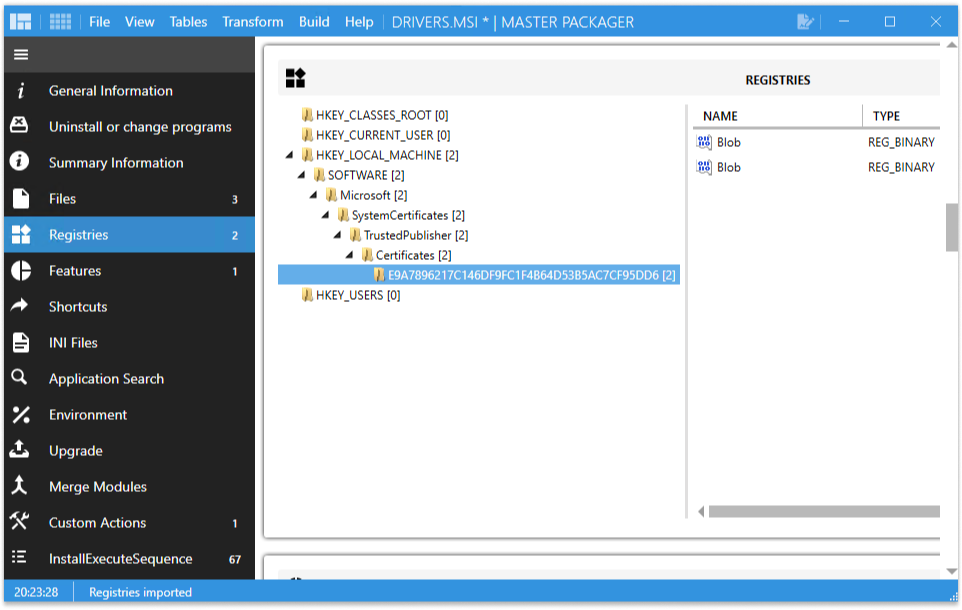962x610 pixels.
Task: Collapse the SystemCertificates node
Action: pyautogui.click(x=326, y=215)
